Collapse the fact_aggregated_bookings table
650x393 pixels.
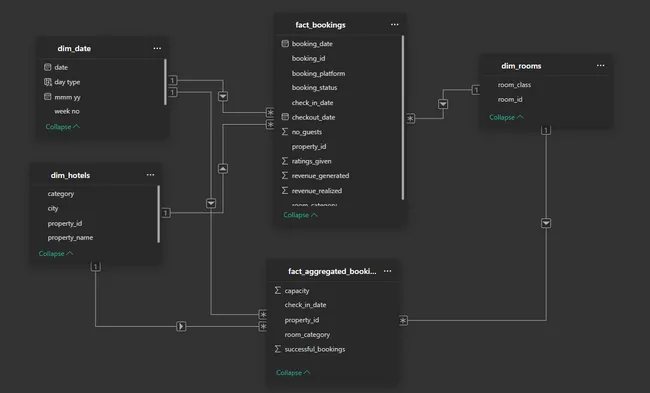293,372
